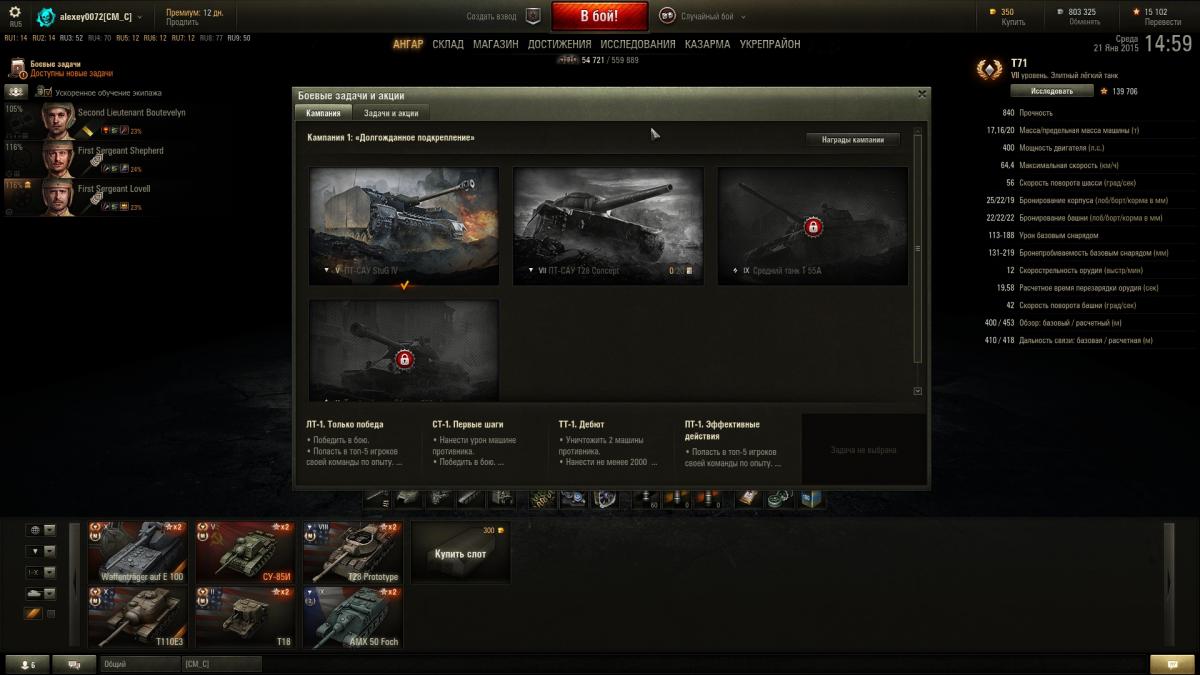Click Second Lieutenant Boutevelyn portrait
This screenshot has height=675, width=1200.
(59, 120)
